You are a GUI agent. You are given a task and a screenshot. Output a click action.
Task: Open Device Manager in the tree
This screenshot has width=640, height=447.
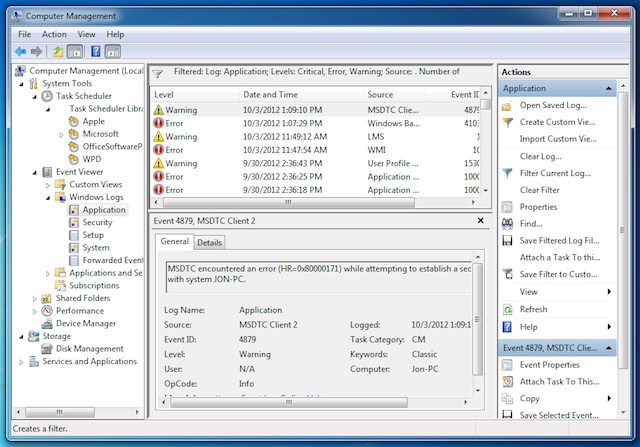click(x=86, y=323)
